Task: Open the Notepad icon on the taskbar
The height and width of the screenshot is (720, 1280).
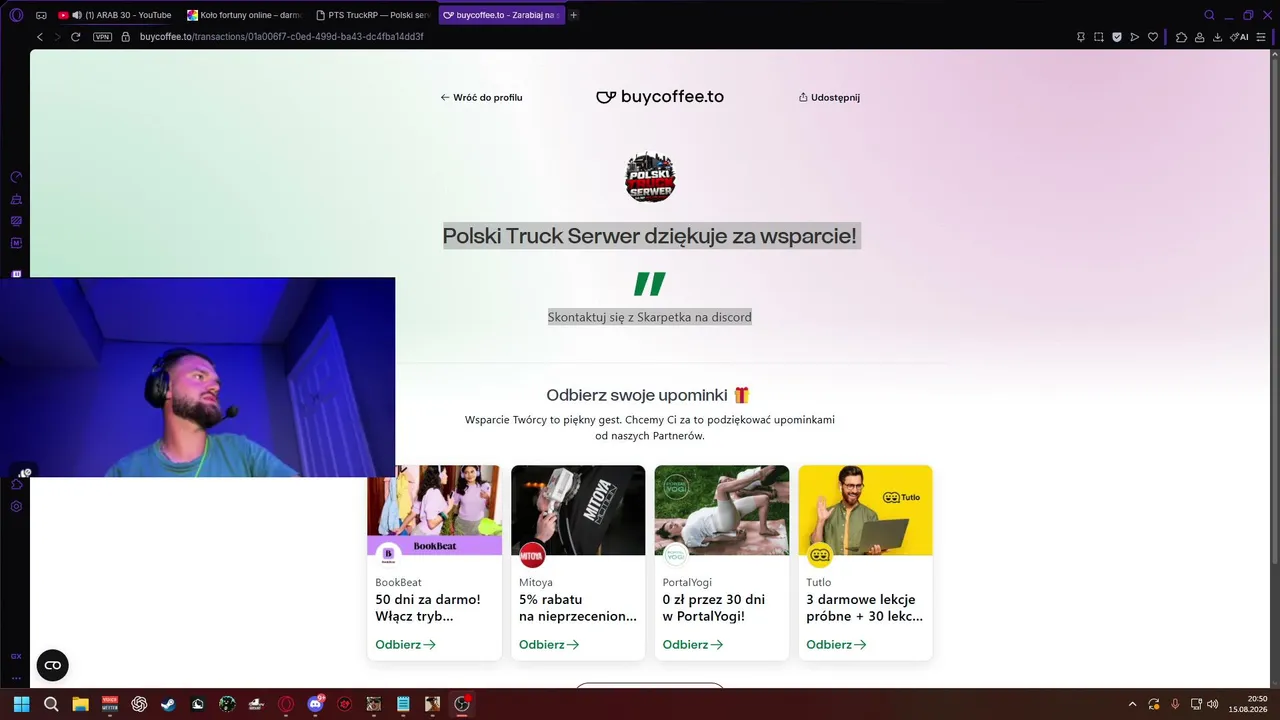Action: (403, 704)
